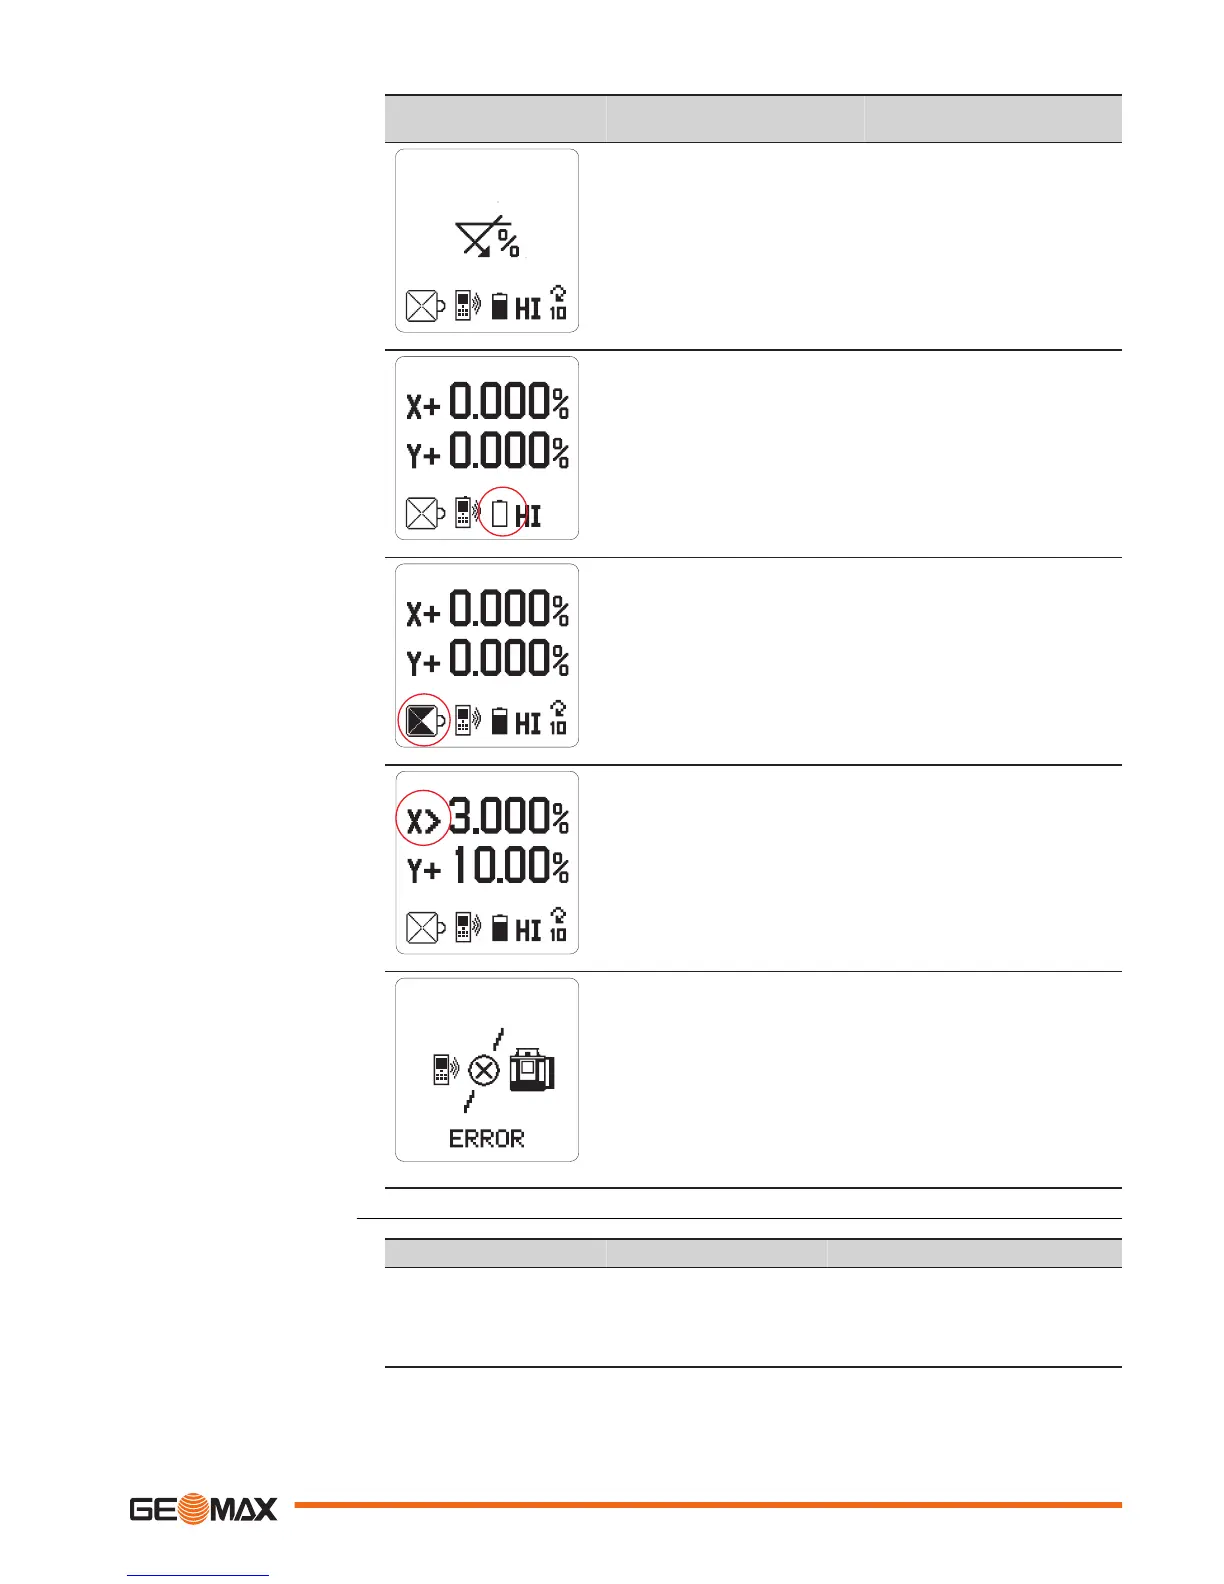The image size is (1224, 1584).
Task: Click X+ 0.000% in the second display
Action: tap(488, 402)
